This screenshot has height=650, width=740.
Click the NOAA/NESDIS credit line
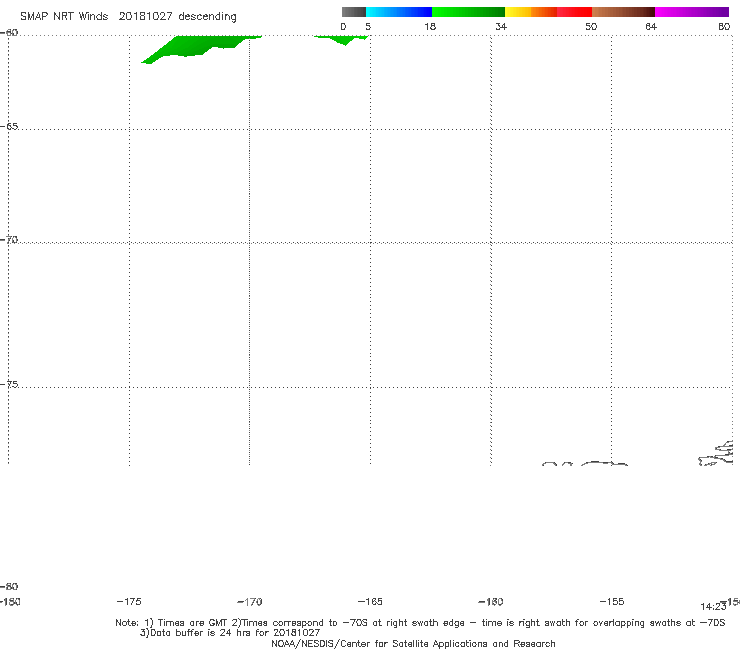coord(413,644)
